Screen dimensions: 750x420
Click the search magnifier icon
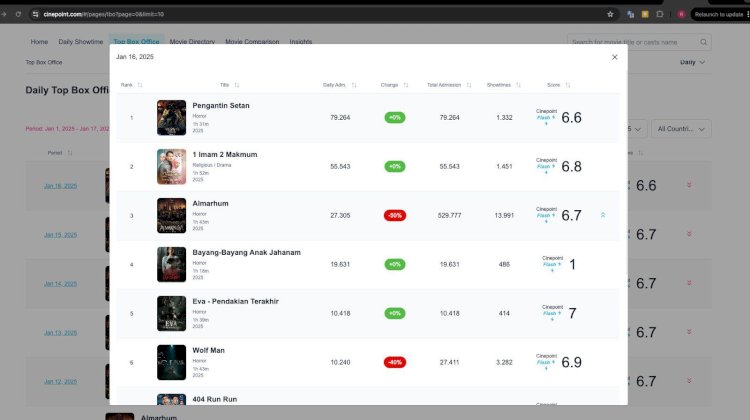pos(704,42)
